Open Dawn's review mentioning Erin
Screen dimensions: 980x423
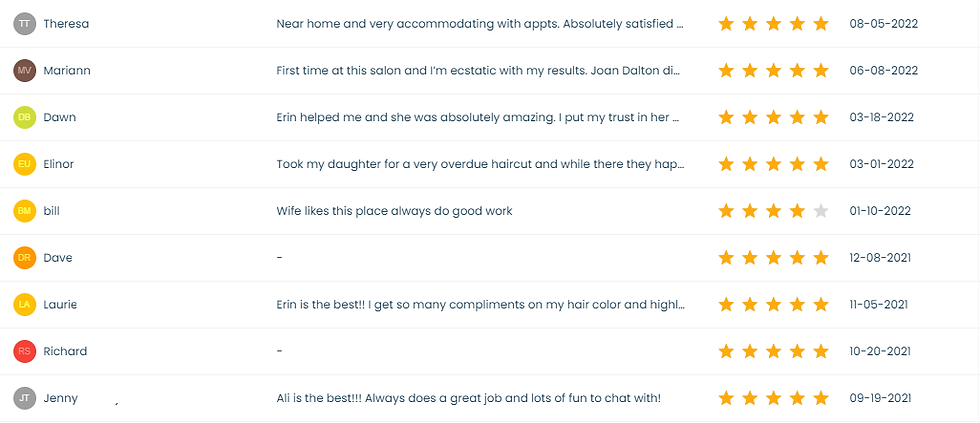479,117
